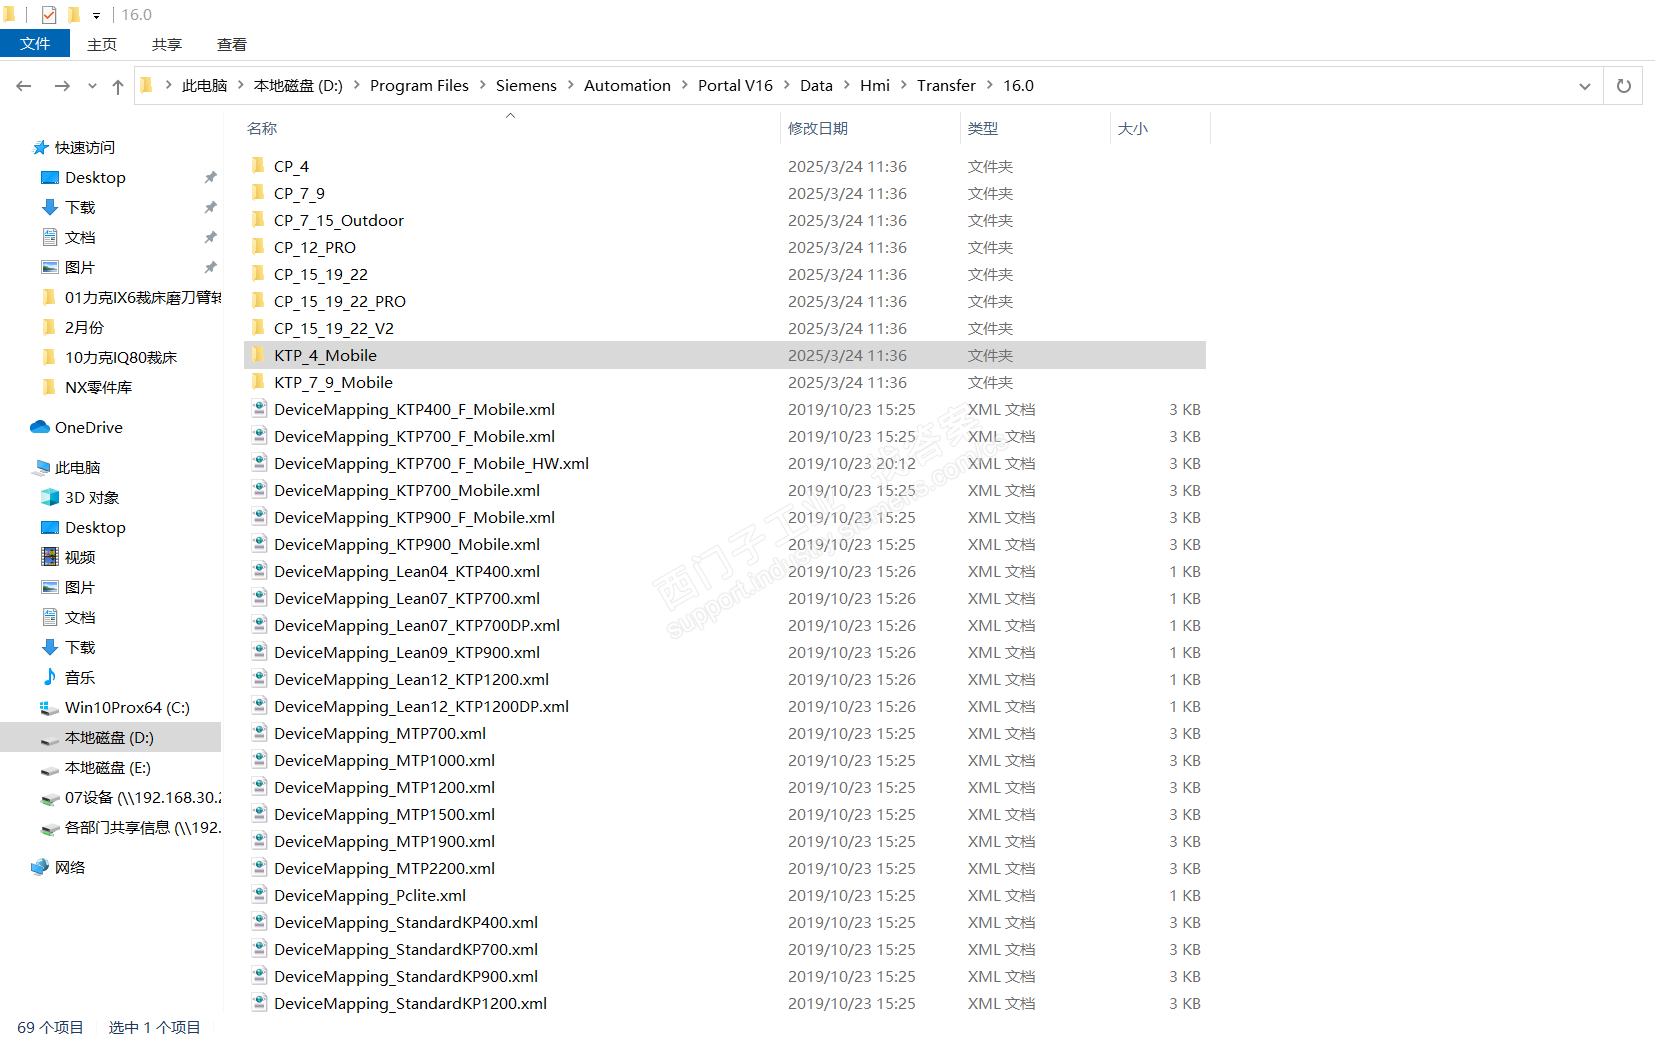Click Siemens in the address path
The image size is (1655, 1040).
click(x=526, y=86)
